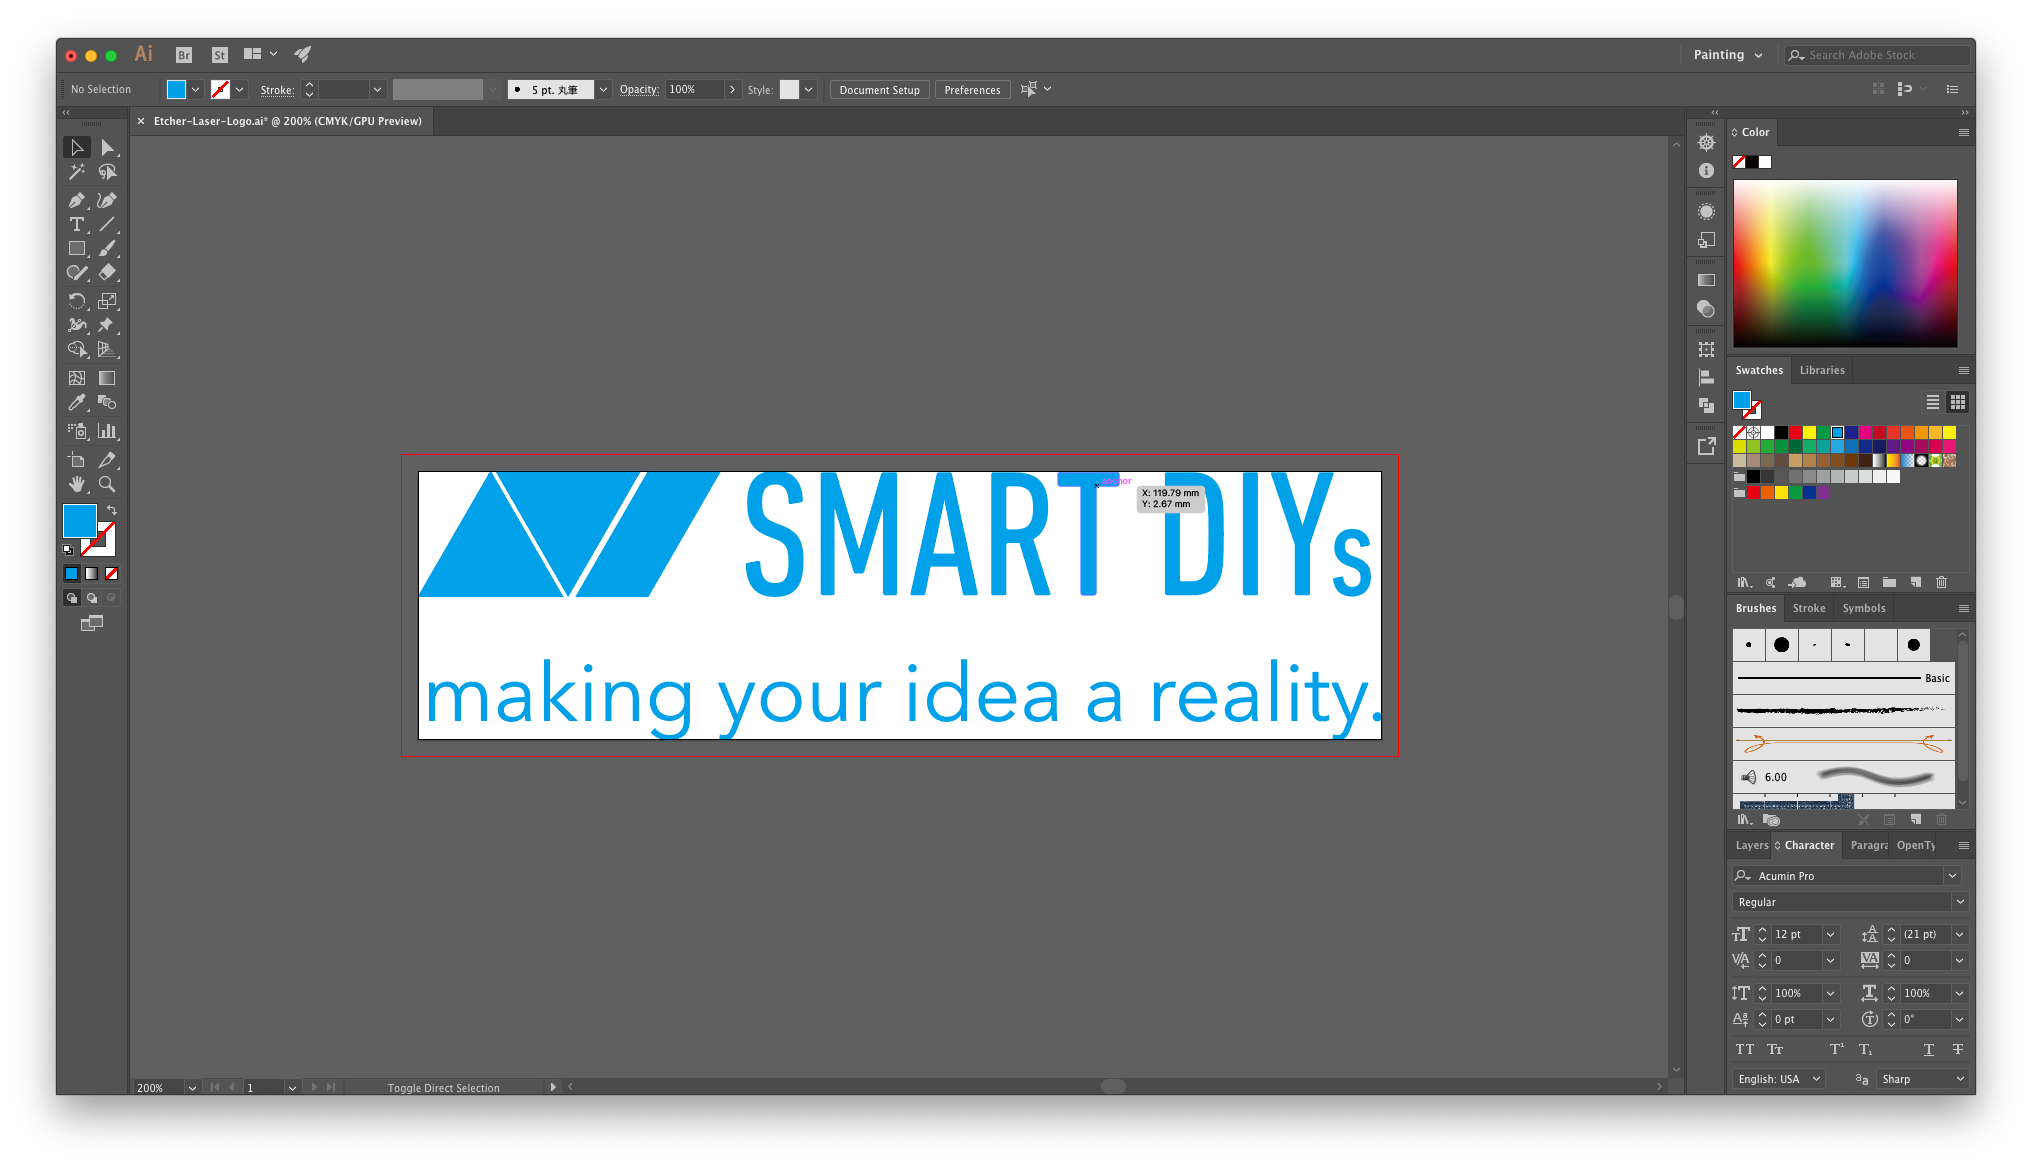The height and width of the screenshot is (1169, 2032).
Task: Select the Rotate tool
Action: (76, 300)
